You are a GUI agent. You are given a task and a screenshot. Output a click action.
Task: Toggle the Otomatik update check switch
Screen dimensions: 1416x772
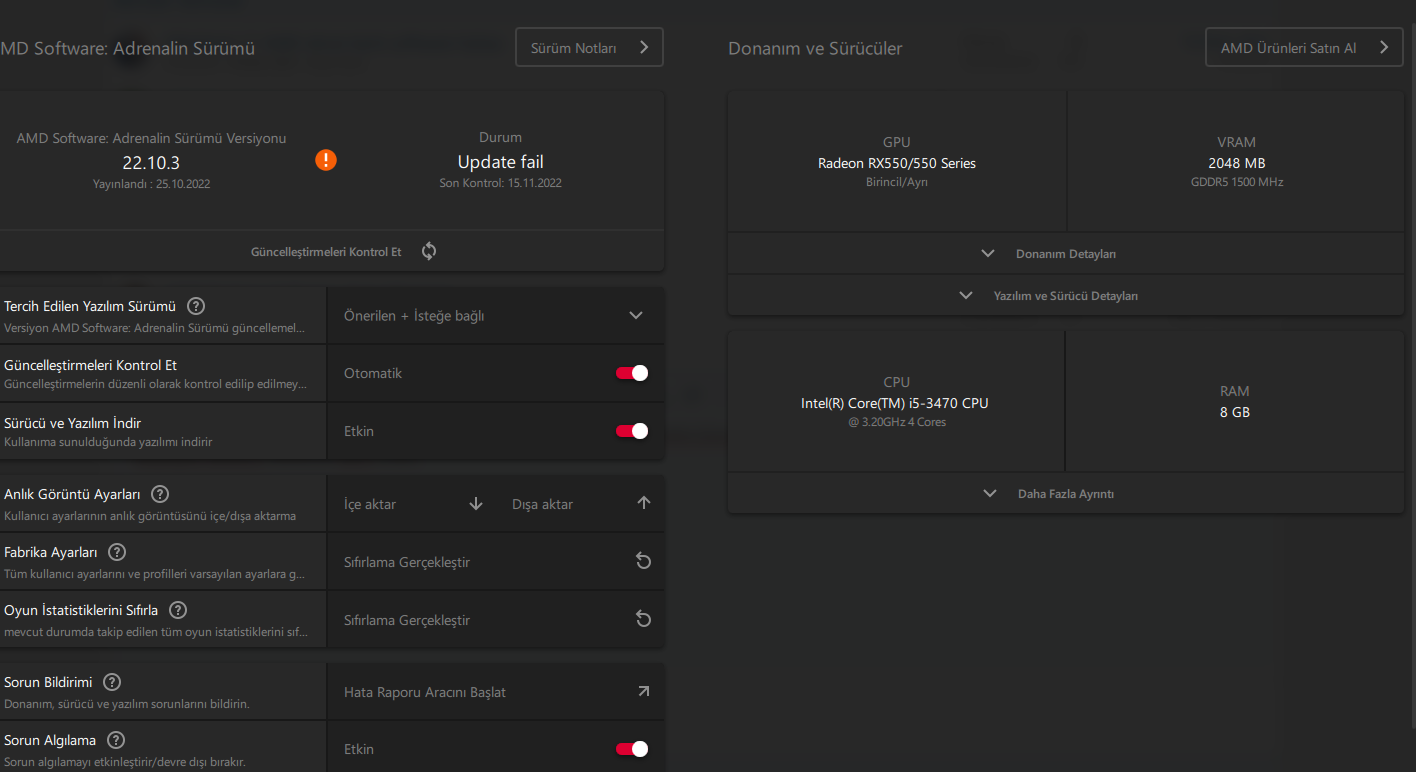[632, 373]
